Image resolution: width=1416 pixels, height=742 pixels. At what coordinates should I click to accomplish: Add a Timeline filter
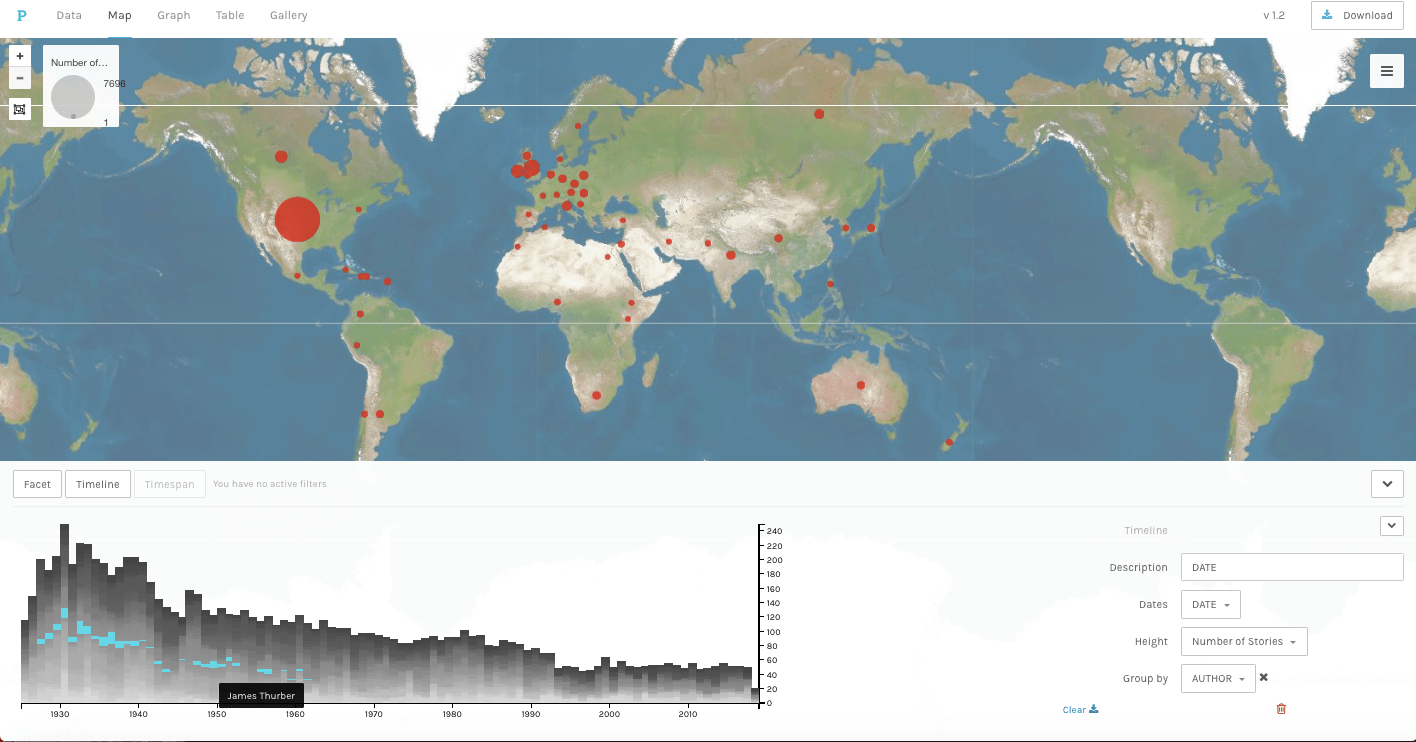(98, 484)
